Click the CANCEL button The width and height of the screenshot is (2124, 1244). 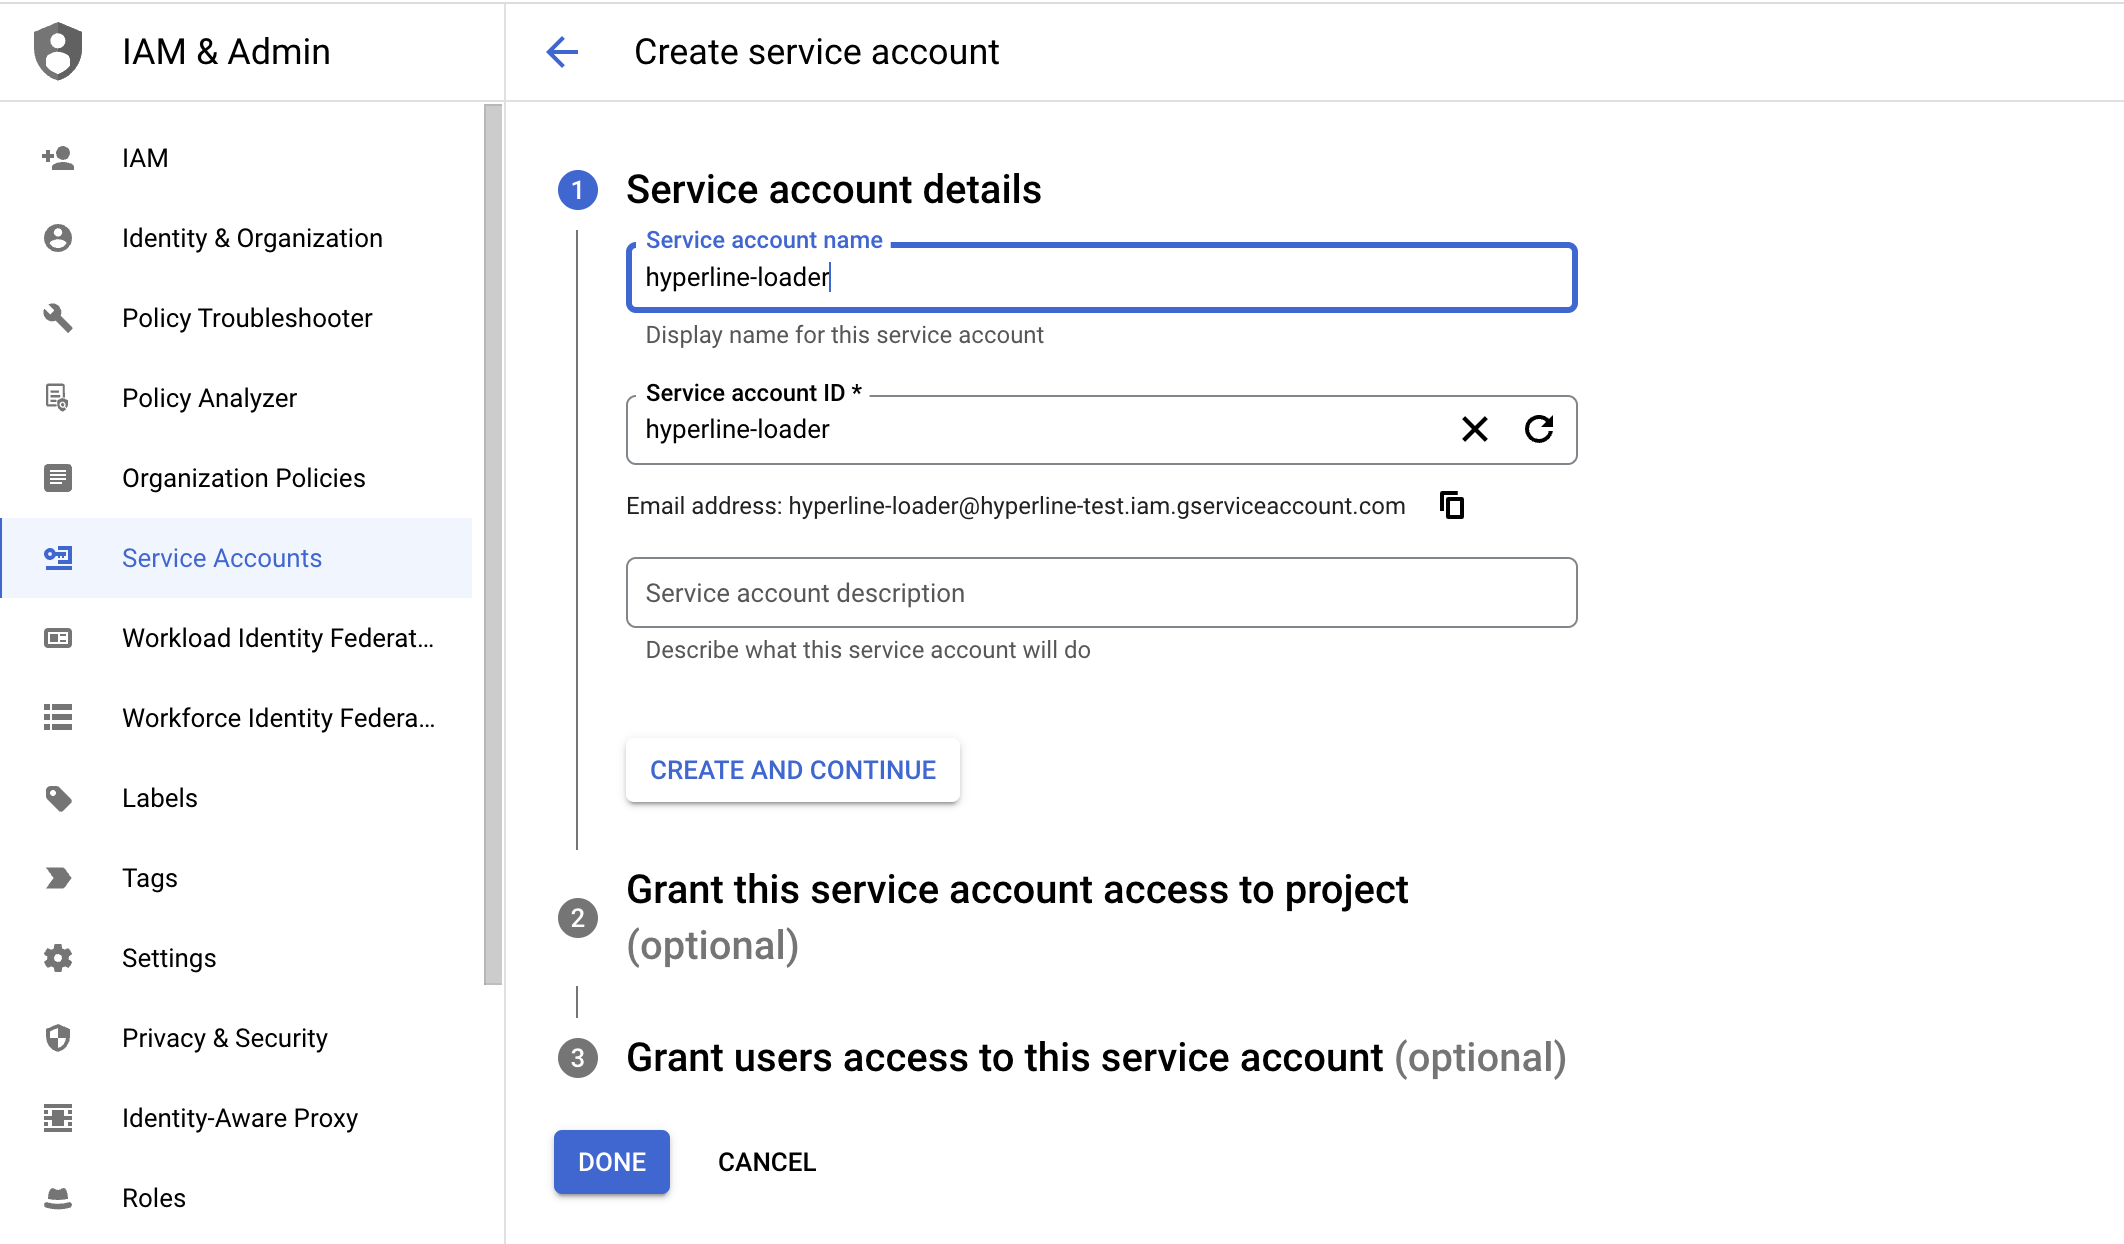[766, 1162]
